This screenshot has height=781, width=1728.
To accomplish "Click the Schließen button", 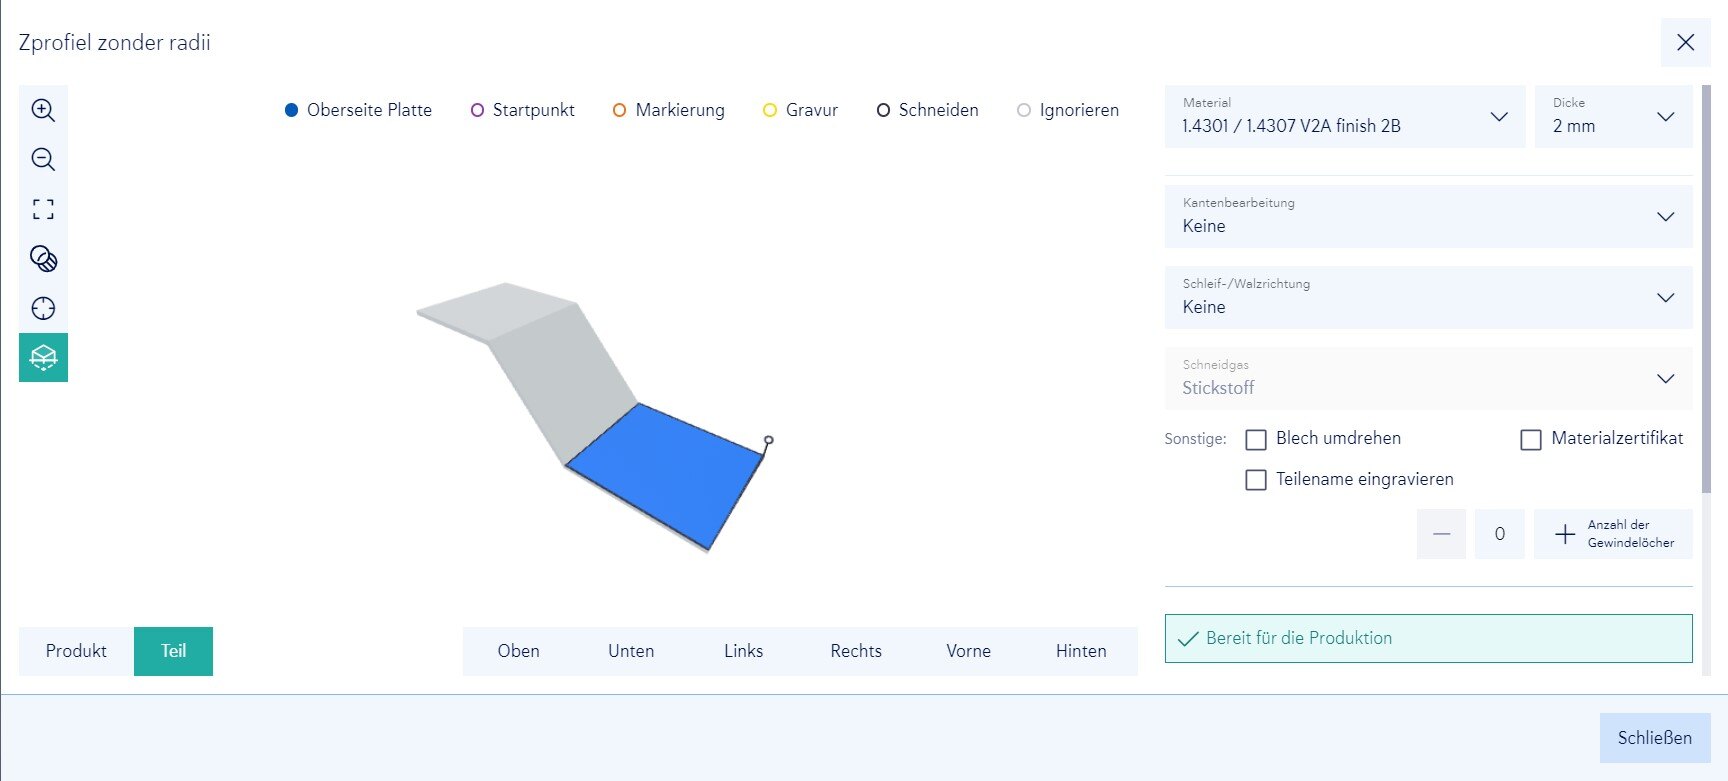I will click(x=1654, y=738).
